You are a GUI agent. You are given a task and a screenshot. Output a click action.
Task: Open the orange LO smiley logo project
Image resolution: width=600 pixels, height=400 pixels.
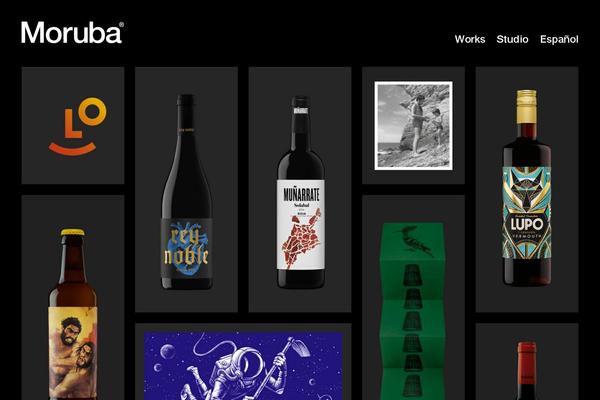pos(73,126)
